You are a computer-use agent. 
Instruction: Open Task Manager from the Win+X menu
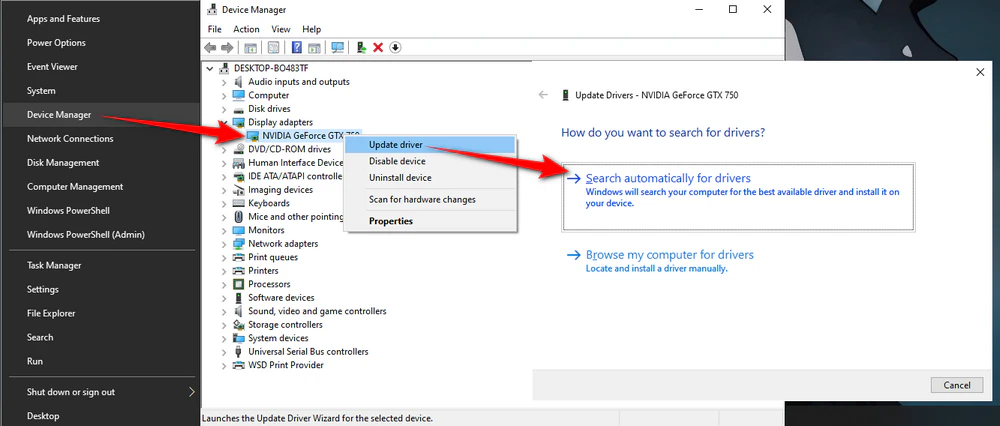54,266
